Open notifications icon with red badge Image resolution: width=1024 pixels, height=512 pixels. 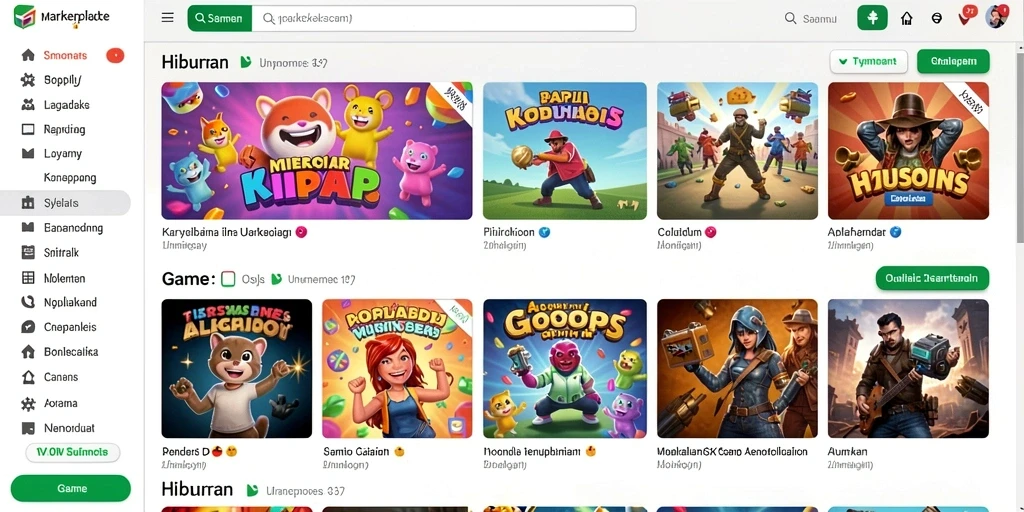click(967, 16)
